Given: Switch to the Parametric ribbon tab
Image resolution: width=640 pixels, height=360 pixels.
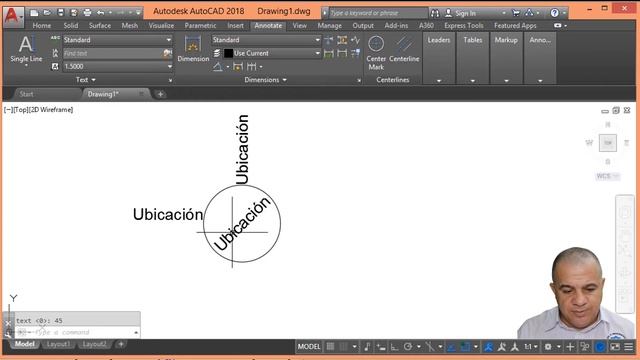Looking at the screenshot, I should point(200,25).
